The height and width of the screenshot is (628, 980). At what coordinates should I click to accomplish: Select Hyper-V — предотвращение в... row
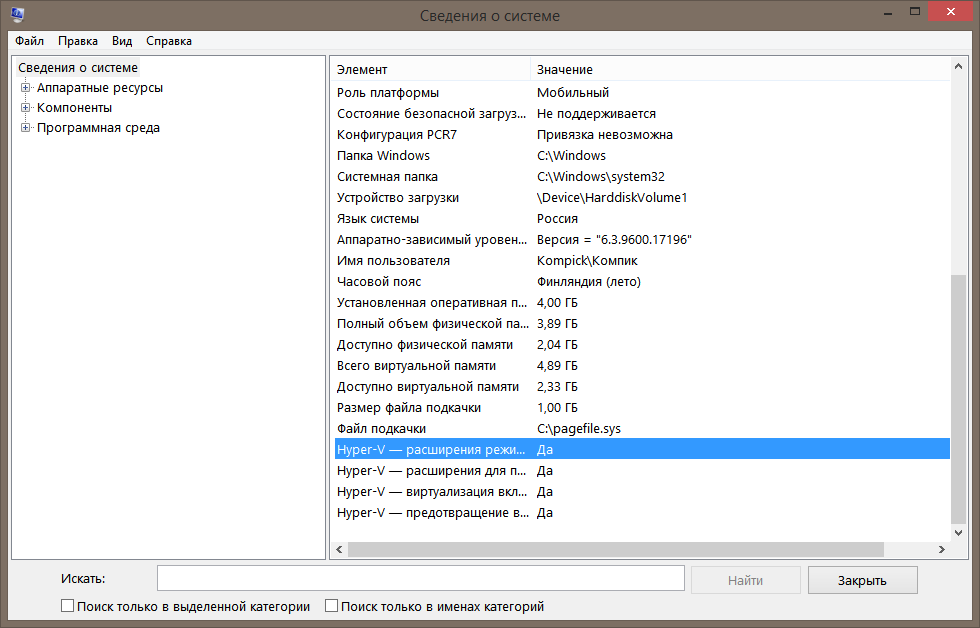point(642,512)
